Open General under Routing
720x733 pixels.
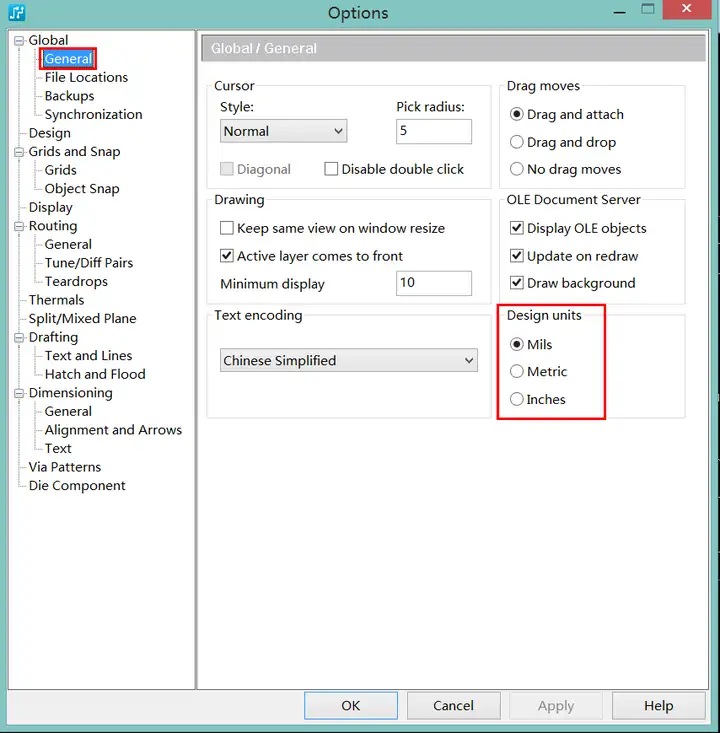pyautogui.click(x=68, y=244)
